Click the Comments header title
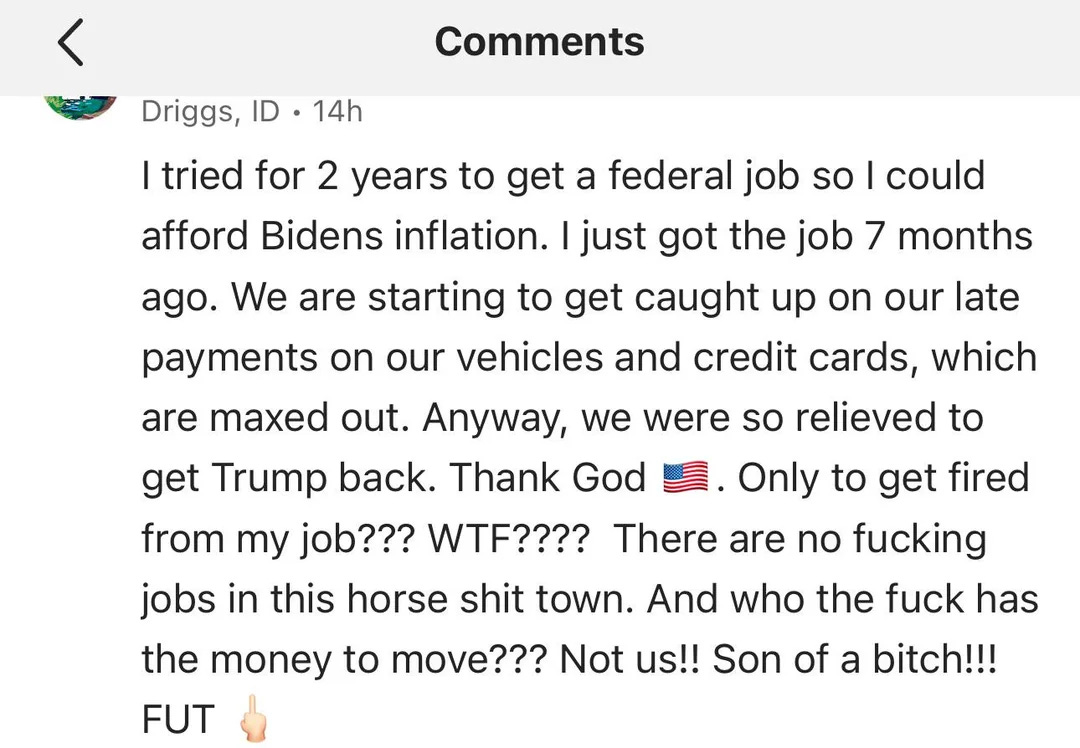Screen dimensions: 1080x748 tap(540, 42)
